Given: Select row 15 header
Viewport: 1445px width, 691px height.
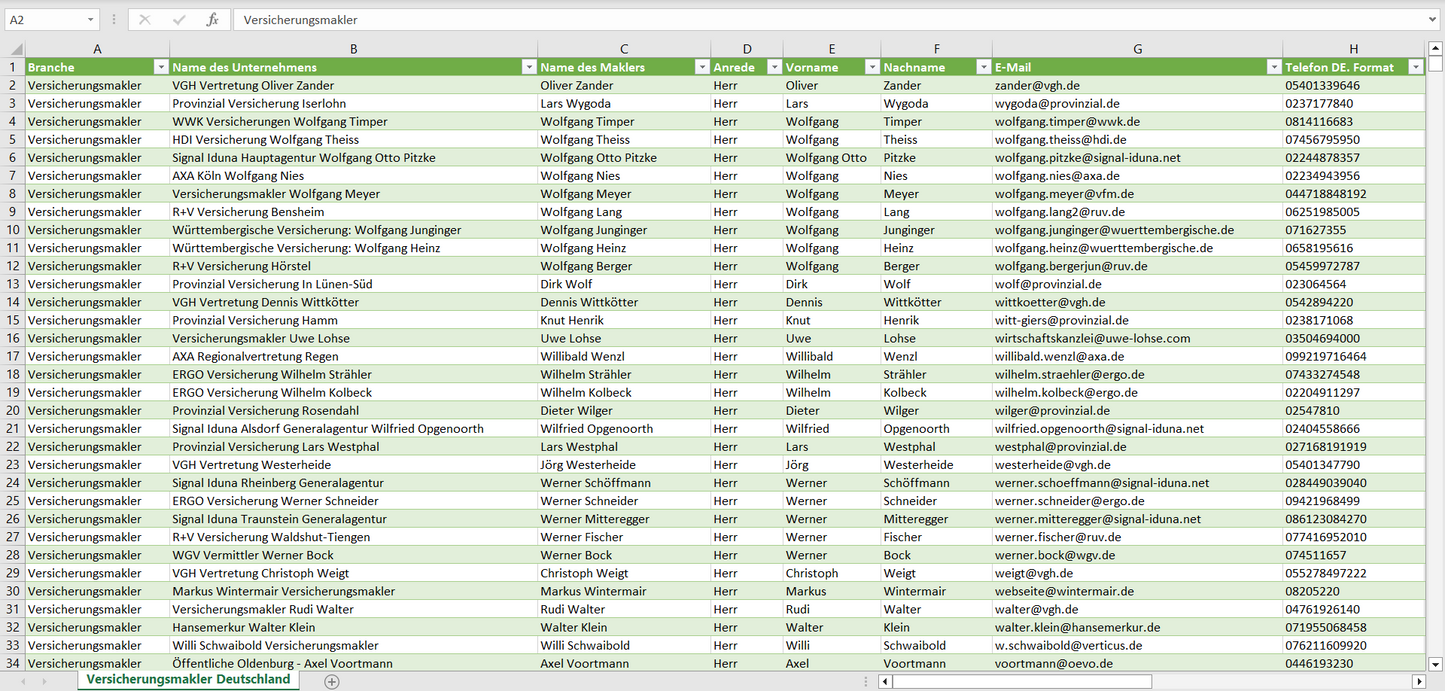Looking at the screenshot, I should click(x=12, y=320).
